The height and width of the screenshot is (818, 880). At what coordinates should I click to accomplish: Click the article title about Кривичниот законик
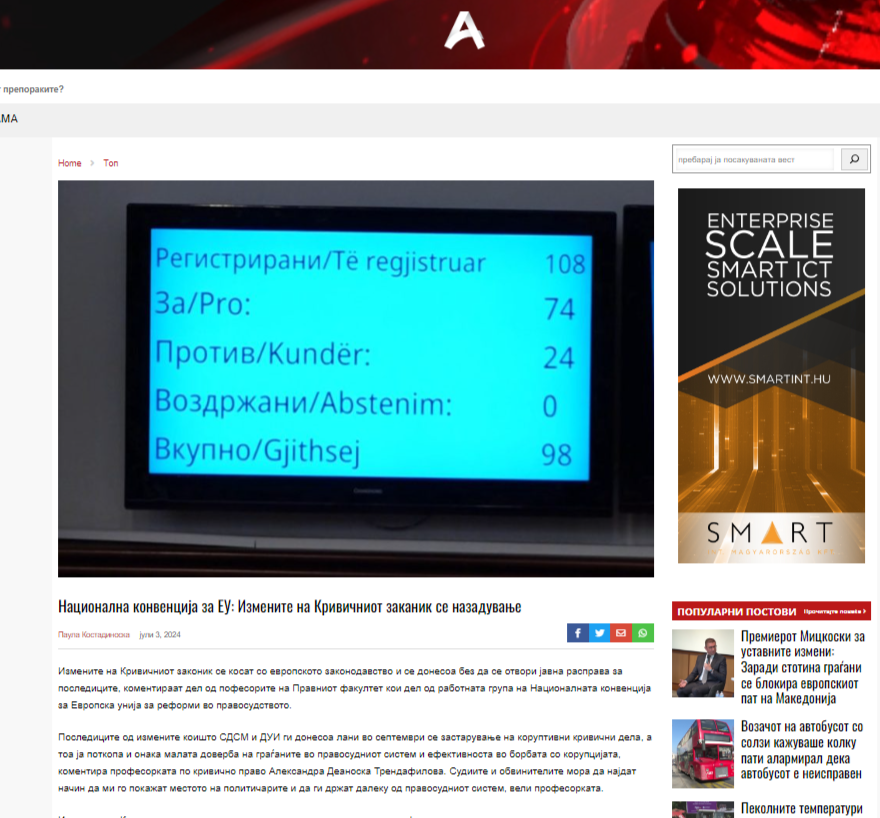290,607
